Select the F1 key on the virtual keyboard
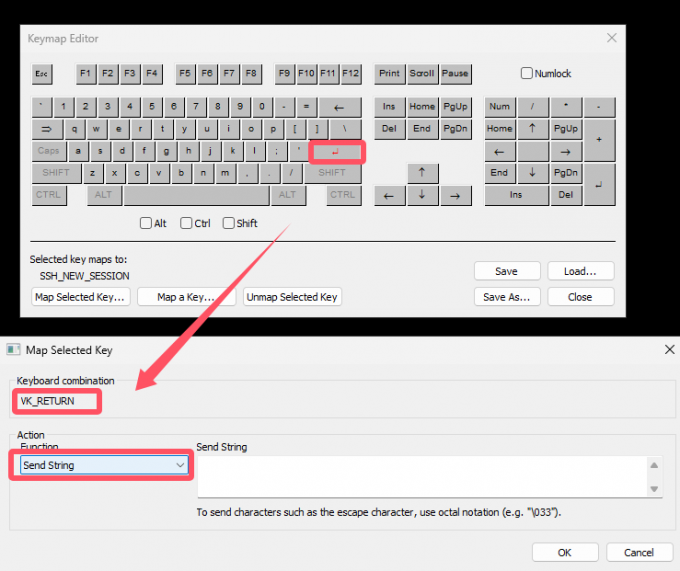The height and width of the screenshot is (571, 680). tap(85, 73)
